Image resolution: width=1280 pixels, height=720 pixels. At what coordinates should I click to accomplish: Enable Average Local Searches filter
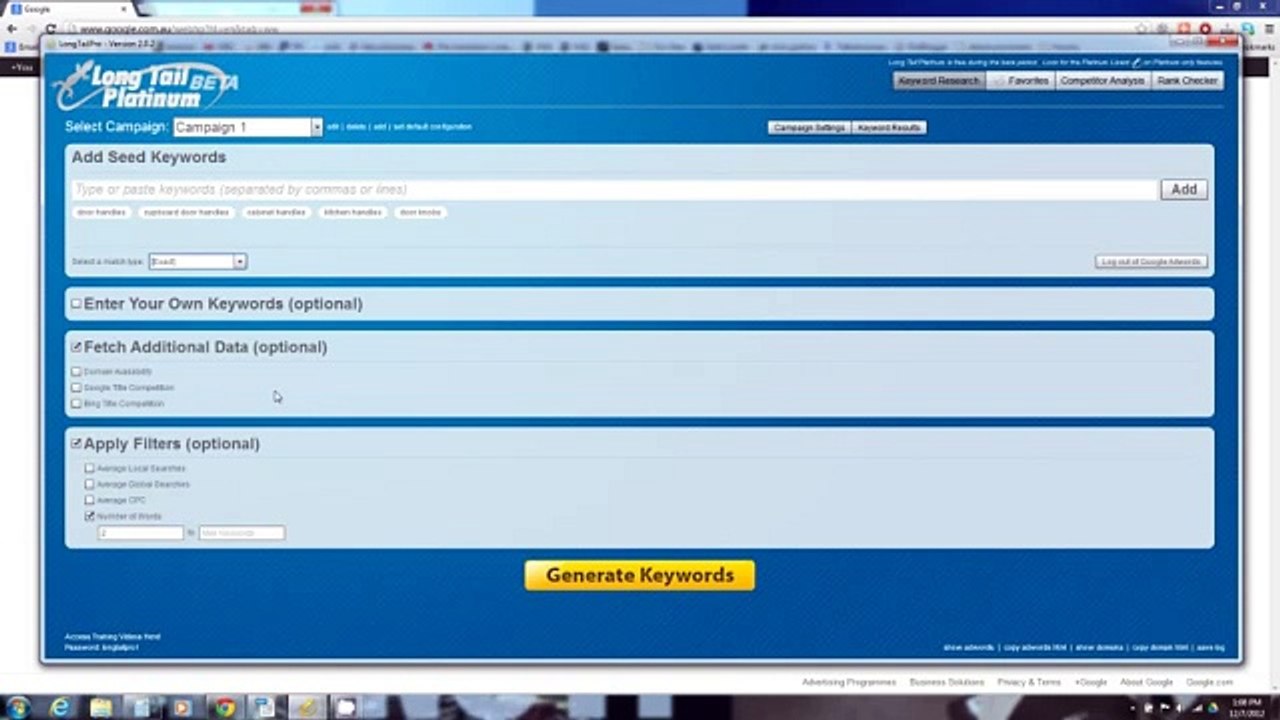pyautogui.click(x=90, y=468)
